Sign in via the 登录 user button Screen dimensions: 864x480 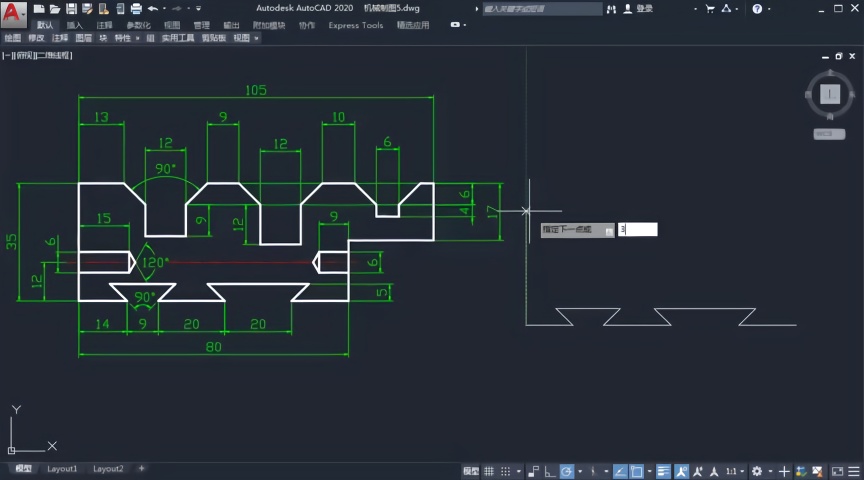pyautogui.click(x=638, y=9)
